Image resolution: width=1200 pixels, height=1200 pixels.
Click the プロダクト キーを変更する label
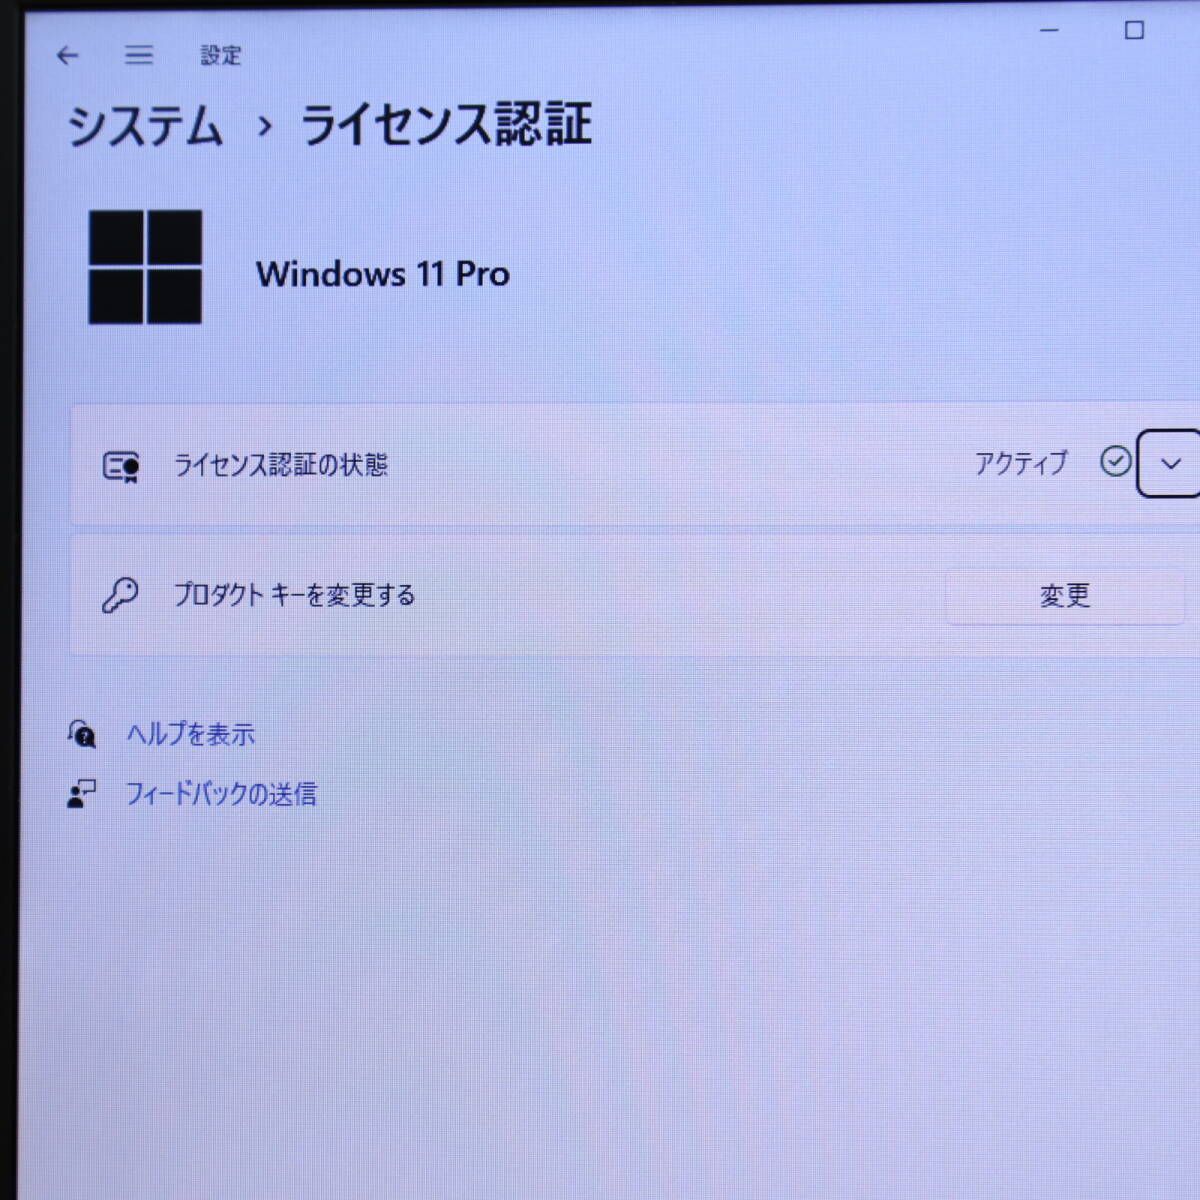[x=294, y=595]
